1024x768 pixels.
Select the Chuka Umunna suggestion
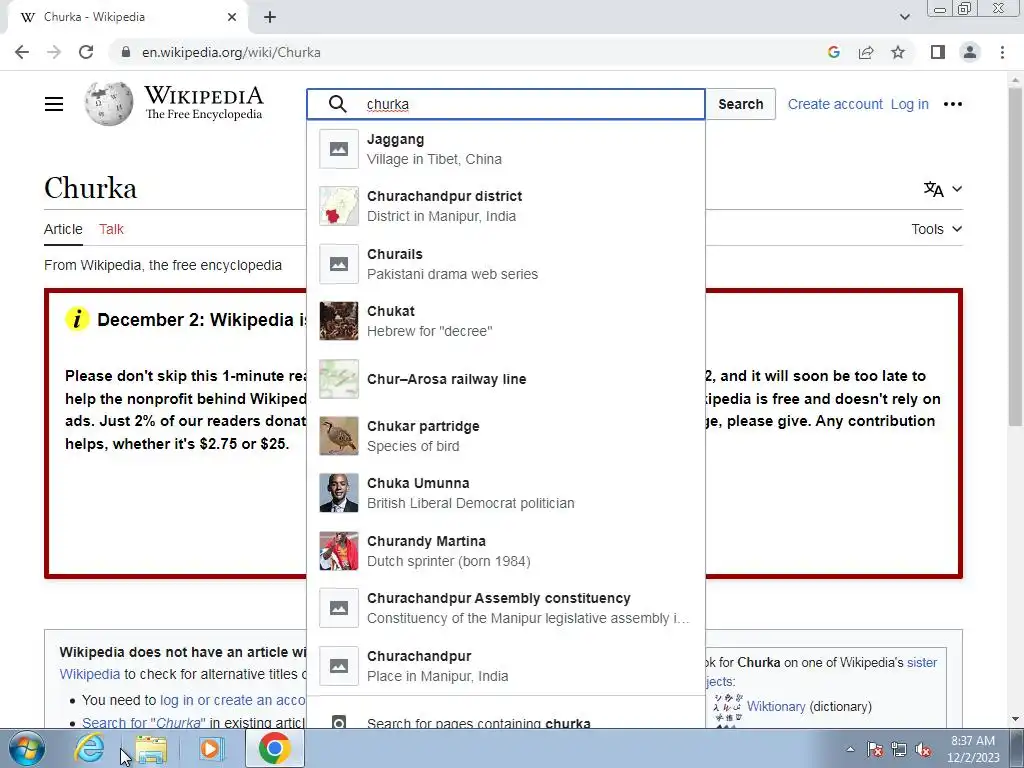point(506,493)
